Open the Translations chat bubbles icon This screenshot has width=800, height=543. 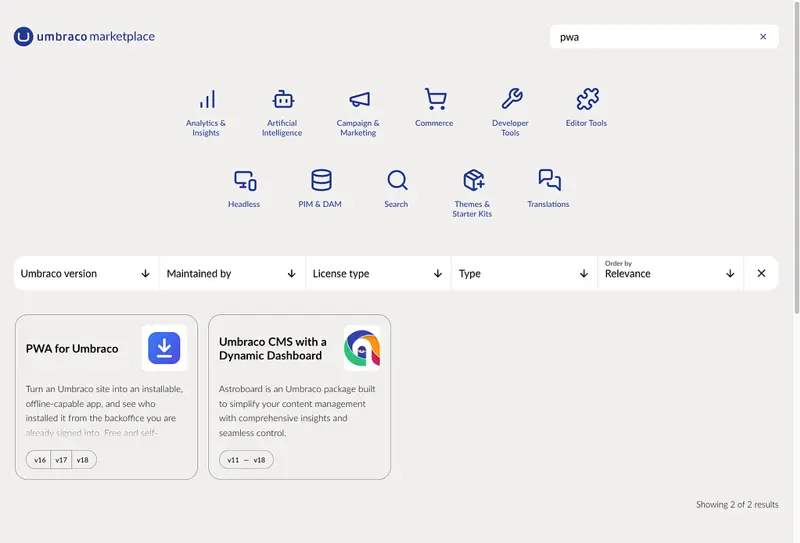[x=549, y=180]
